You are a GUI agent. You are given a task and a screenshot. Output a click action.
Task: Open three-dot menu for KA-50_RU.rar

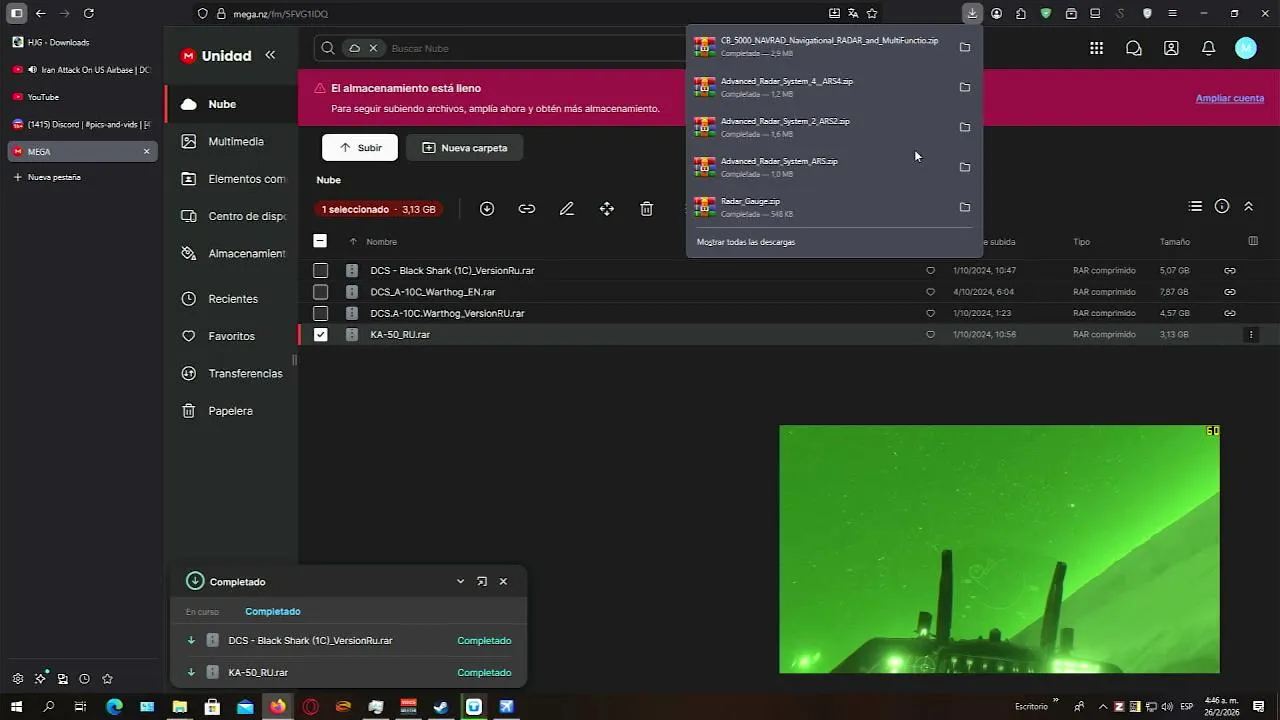tap(1251, 335)
